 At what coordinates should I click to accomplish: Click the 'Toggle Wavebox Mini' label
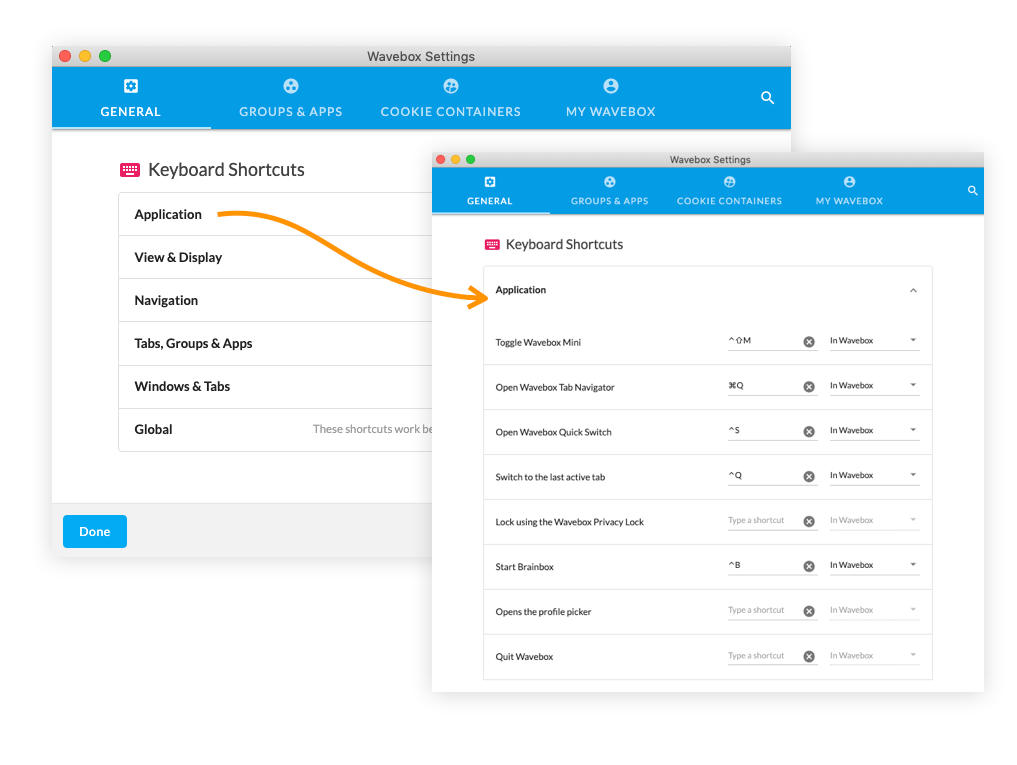[538, 343]
